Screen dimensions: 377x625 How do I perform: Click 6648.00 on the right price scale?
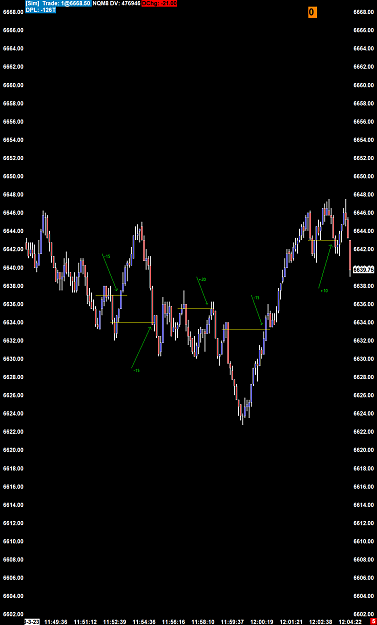pyautogui.click(x=364, y=195)
